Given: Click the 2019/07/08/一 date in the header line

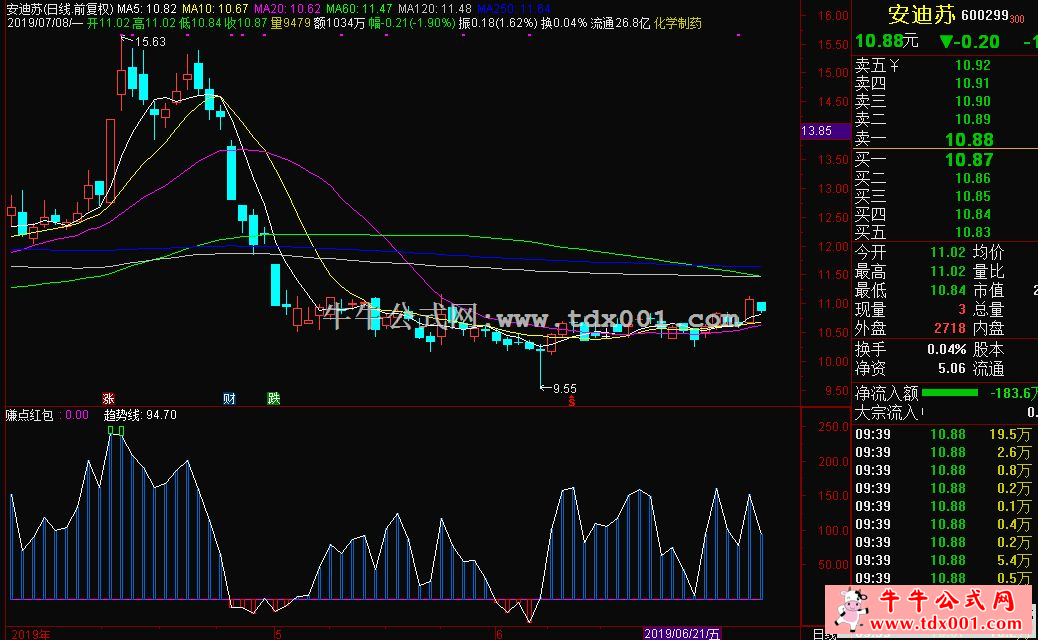Looking at the screenshot, I should [x=45, y=23].
